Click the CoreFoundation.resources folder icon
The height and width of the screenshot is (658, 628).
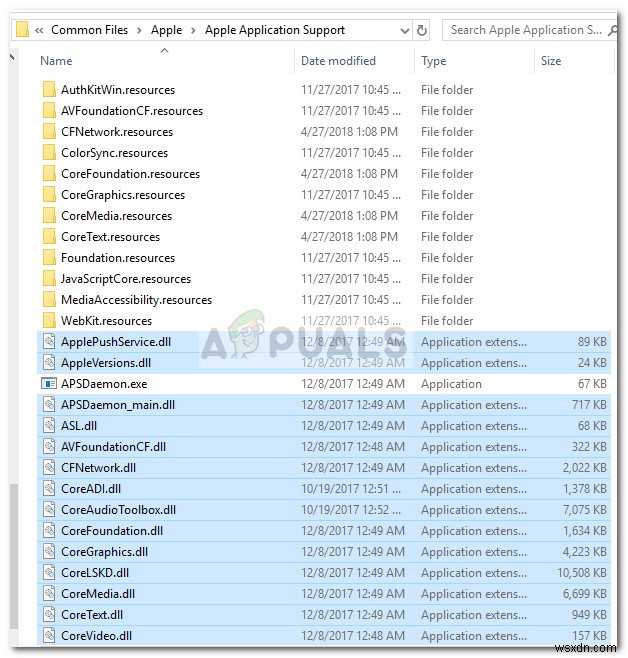coord(49,173)
